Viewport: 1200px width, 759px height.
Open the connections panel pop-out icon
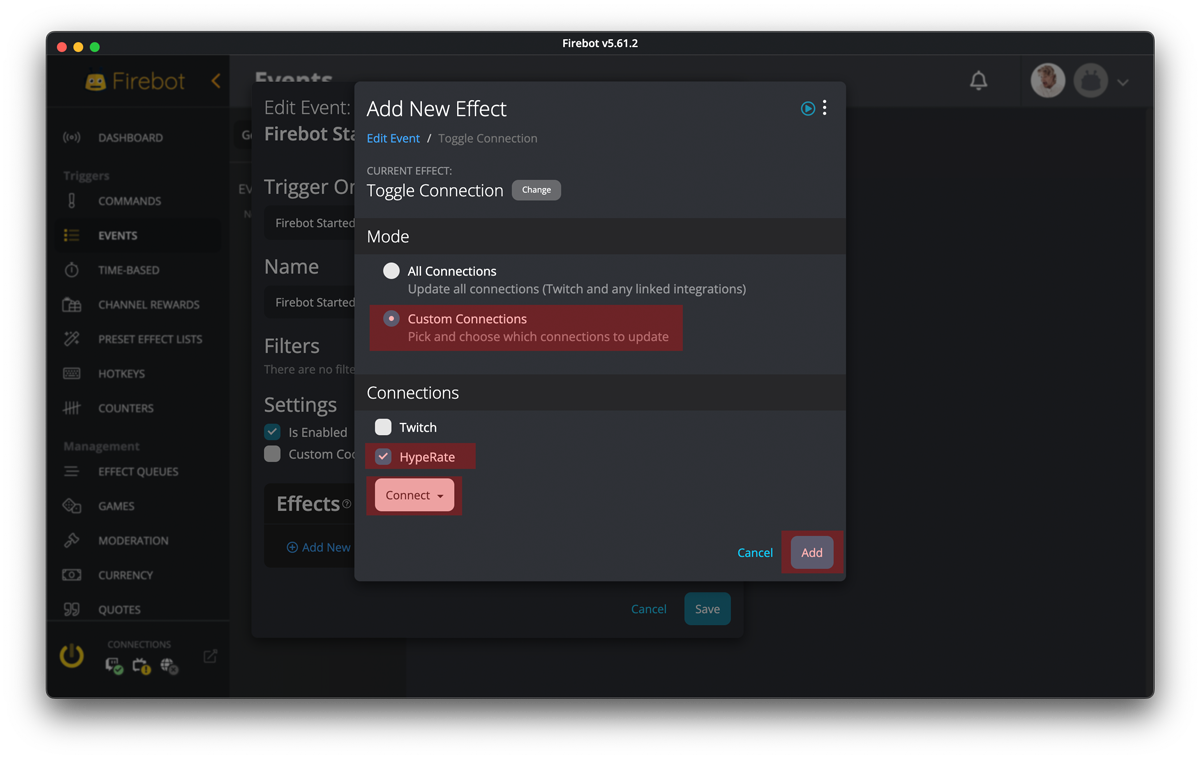point(210,657)
